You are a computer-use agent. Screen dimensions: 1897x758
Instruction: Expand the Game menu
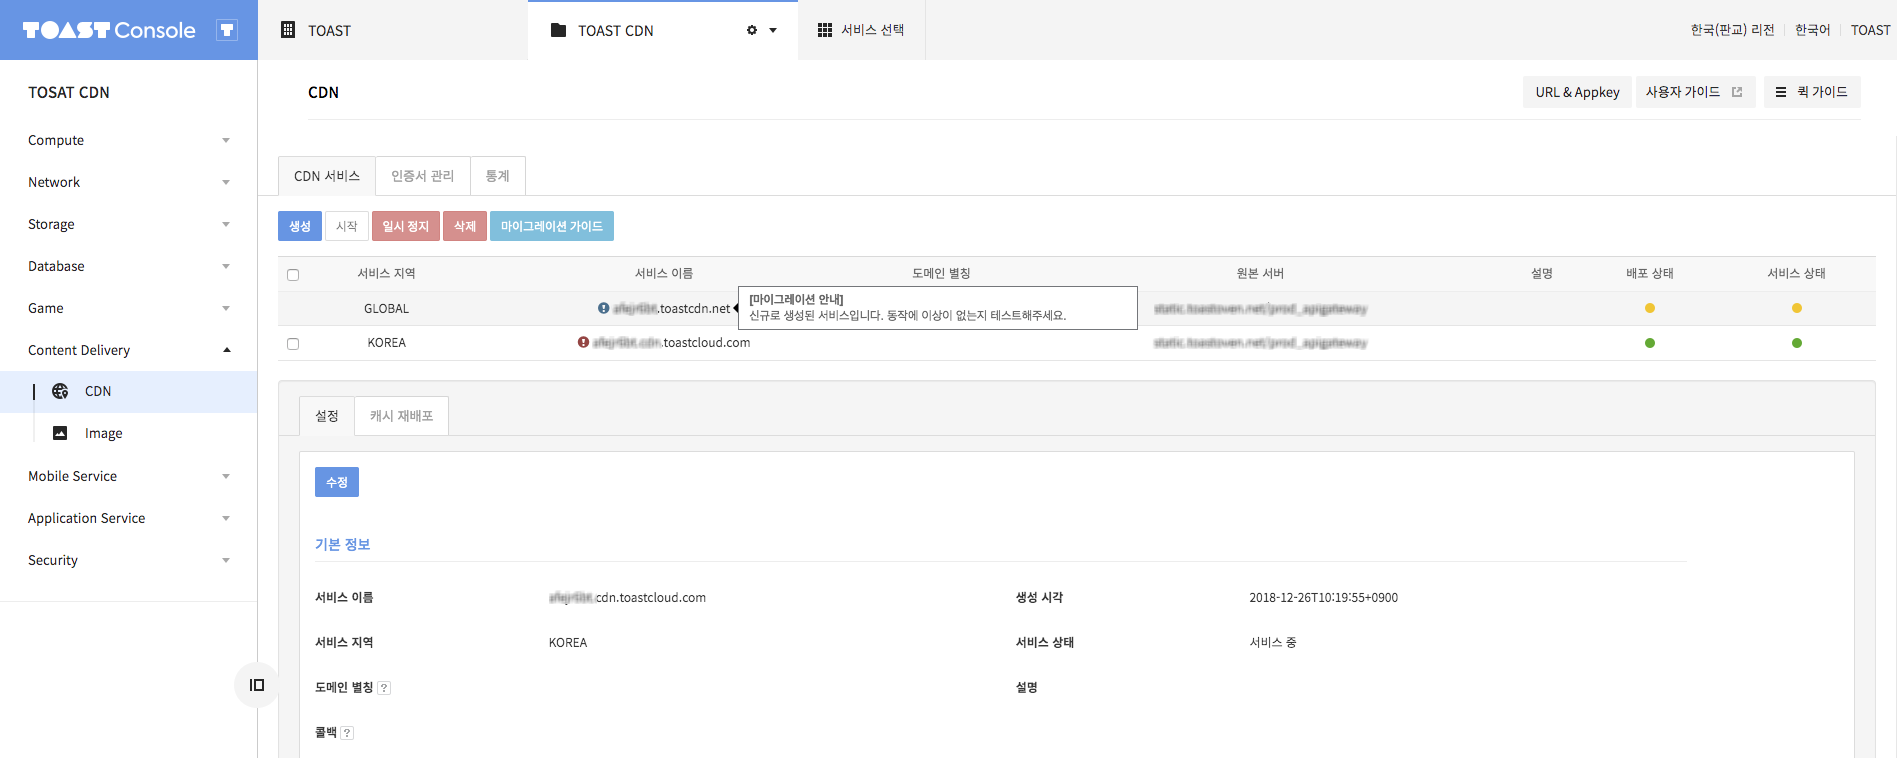coord(128,308)
